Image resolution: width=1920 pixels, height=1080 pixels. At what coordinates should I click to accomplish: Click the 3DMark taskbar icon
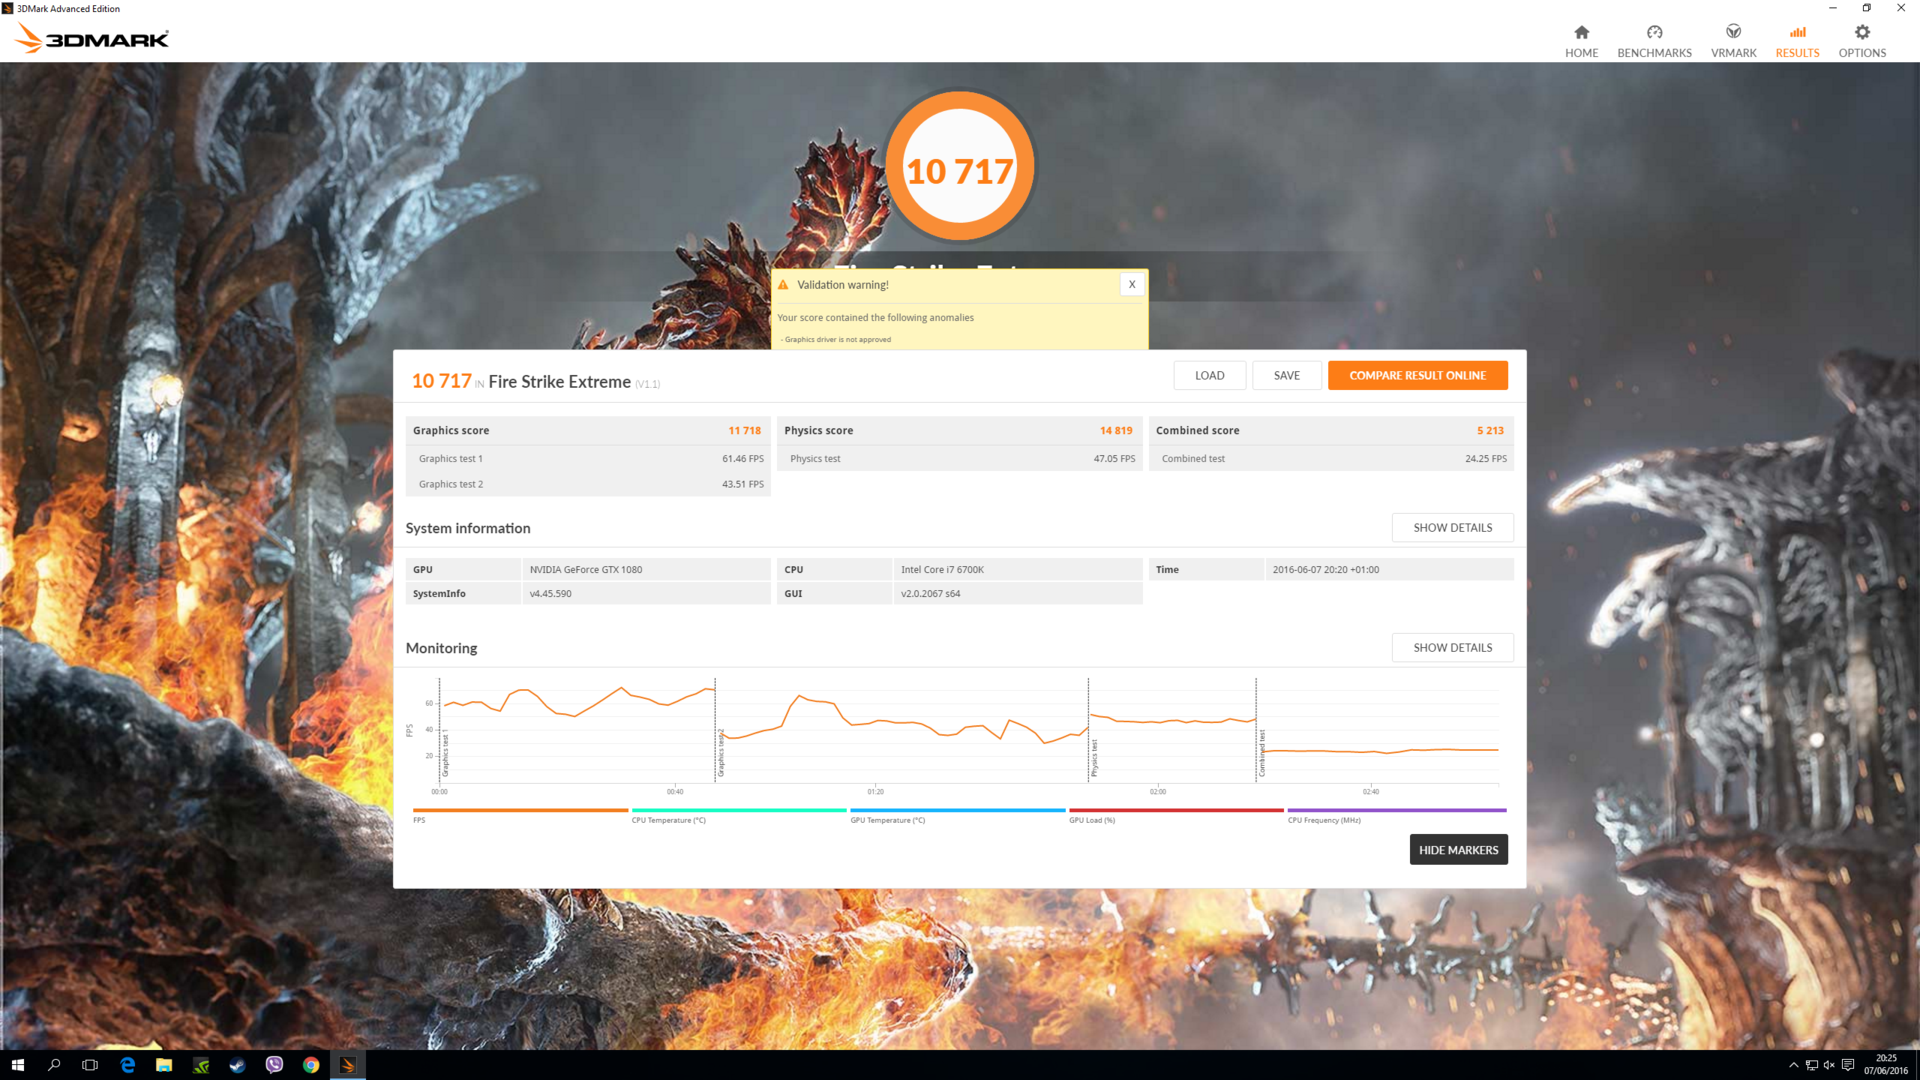347,1065
